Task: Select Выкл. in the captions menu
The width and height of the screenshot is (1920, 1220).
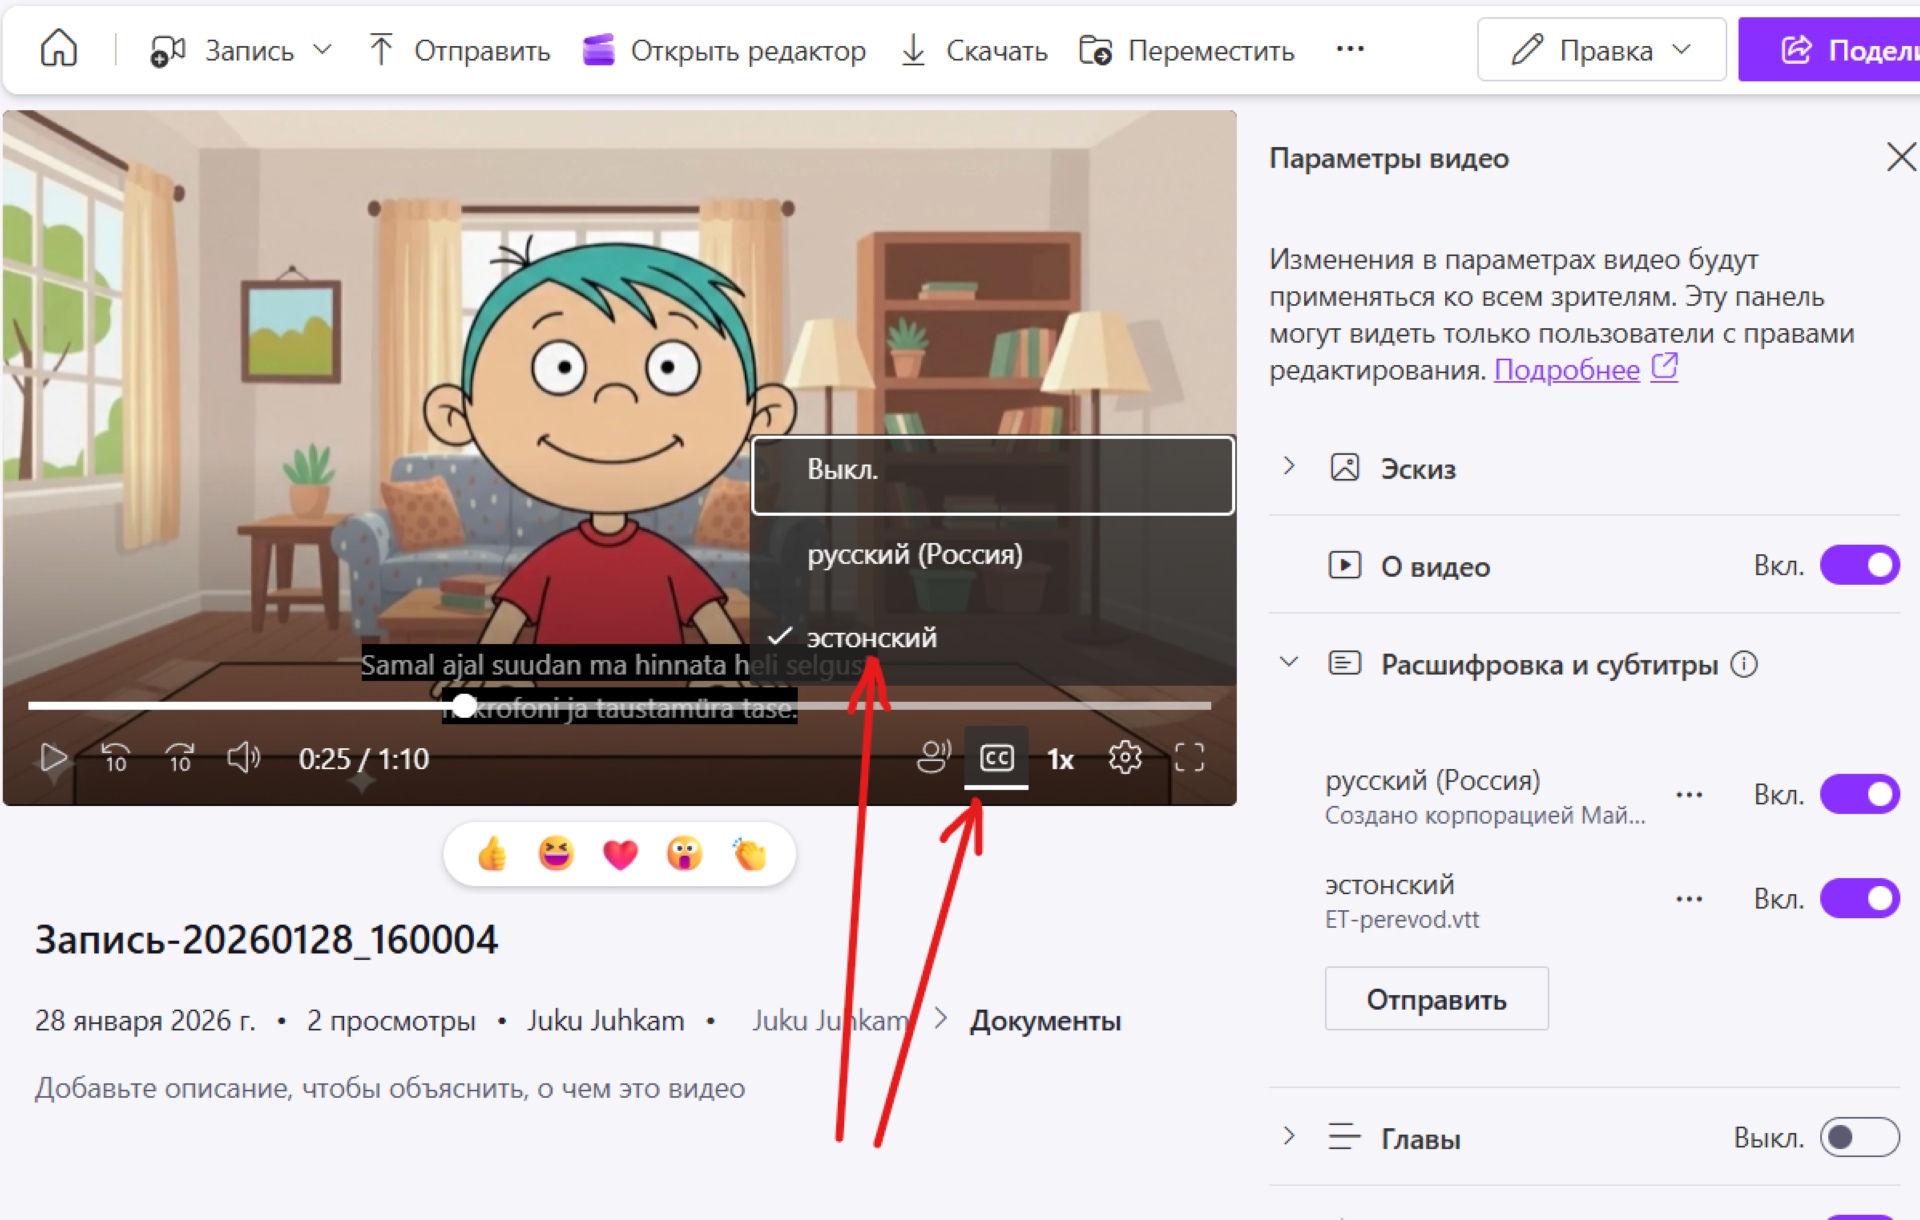Action: tap(992, 471)
